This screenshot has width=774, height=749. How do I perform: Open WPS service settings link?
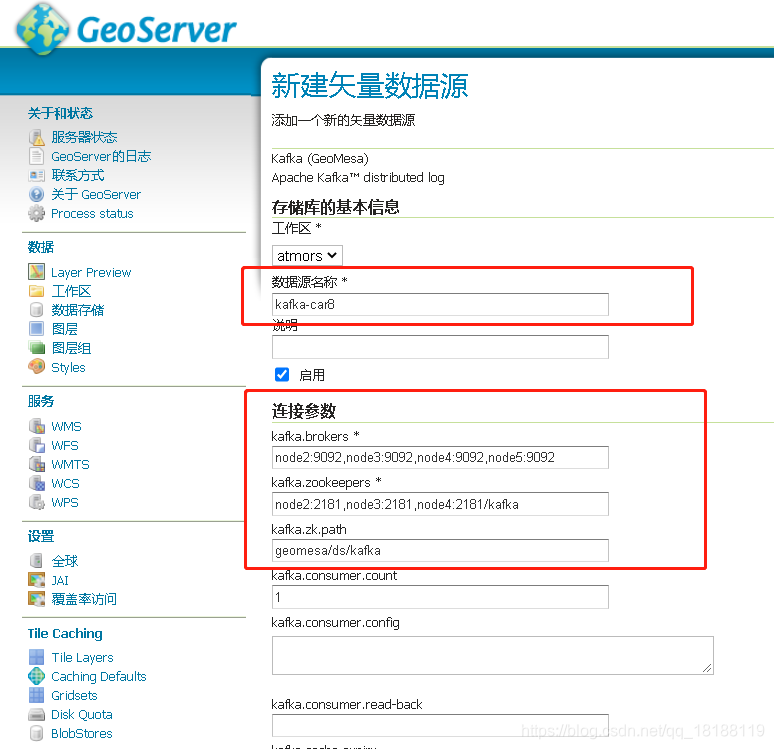(x=65, y=503)
